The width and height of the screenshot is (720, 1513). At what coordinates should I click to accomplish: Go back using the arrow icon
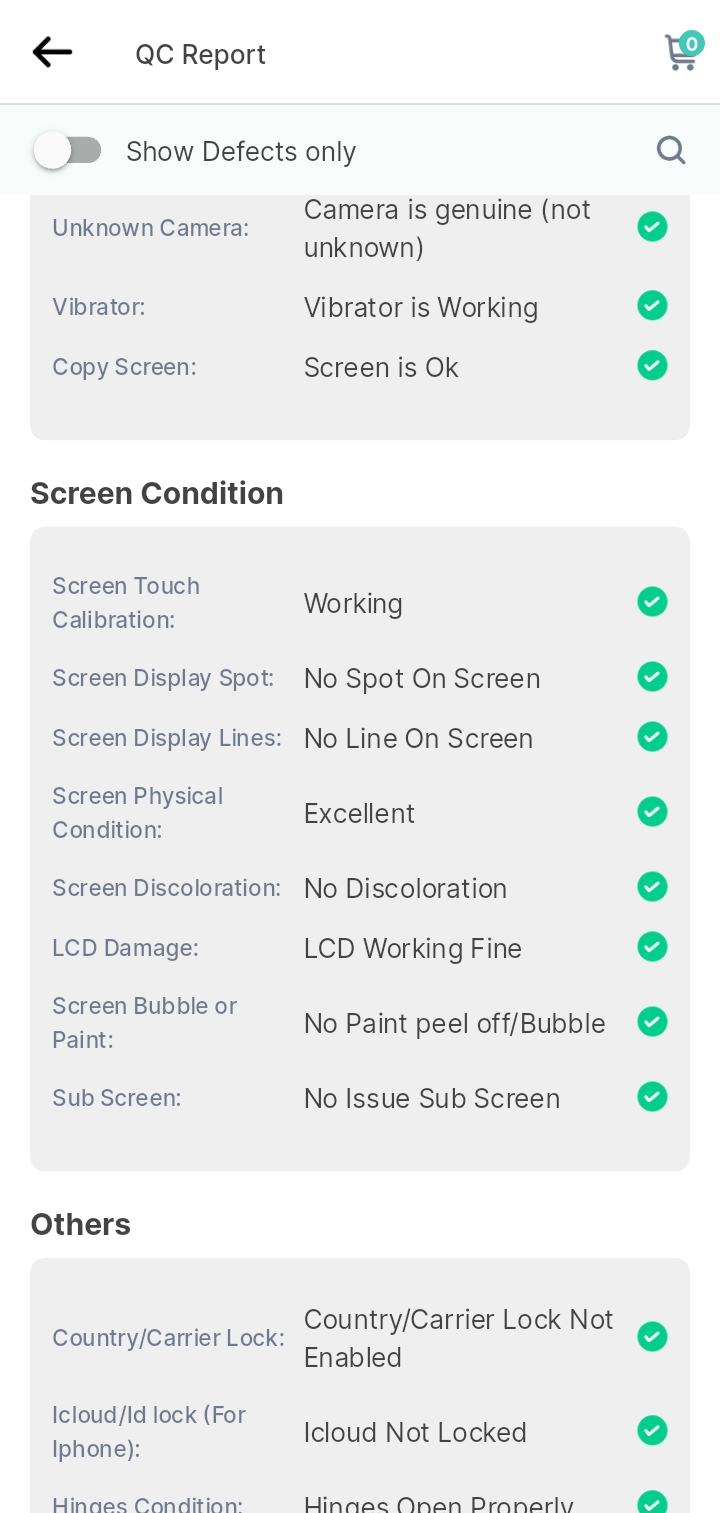pos(52,52)
